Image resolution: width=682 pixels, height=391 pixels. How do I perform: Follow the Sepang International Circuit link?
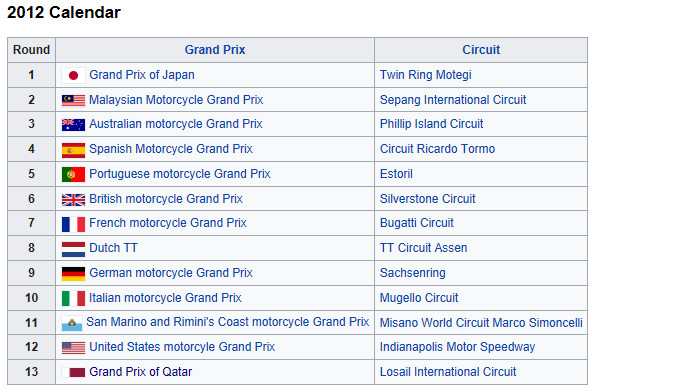coord(453,100)
